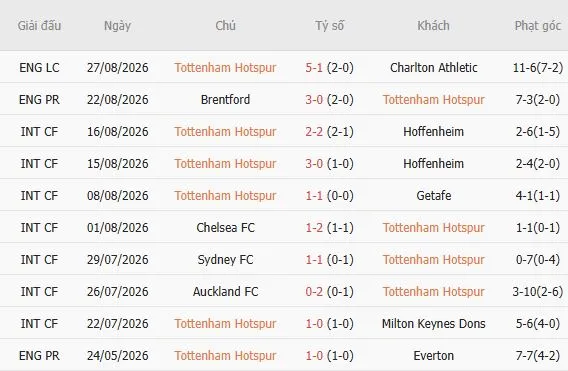Screen dimensions: 568x371
Task: Open the Chelsea FC team link
Action: (x=225, y=228)
